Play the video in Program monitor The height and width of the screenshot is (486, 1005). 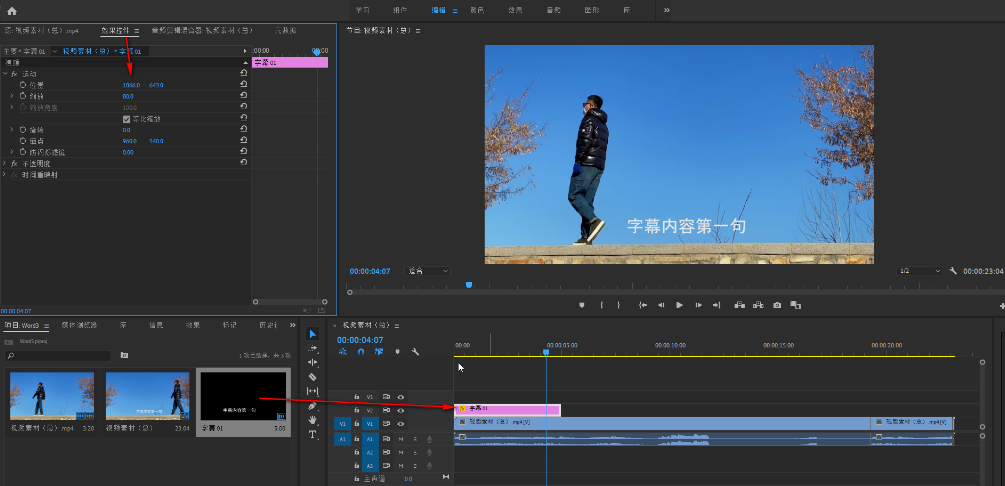(x=679, y=305)
